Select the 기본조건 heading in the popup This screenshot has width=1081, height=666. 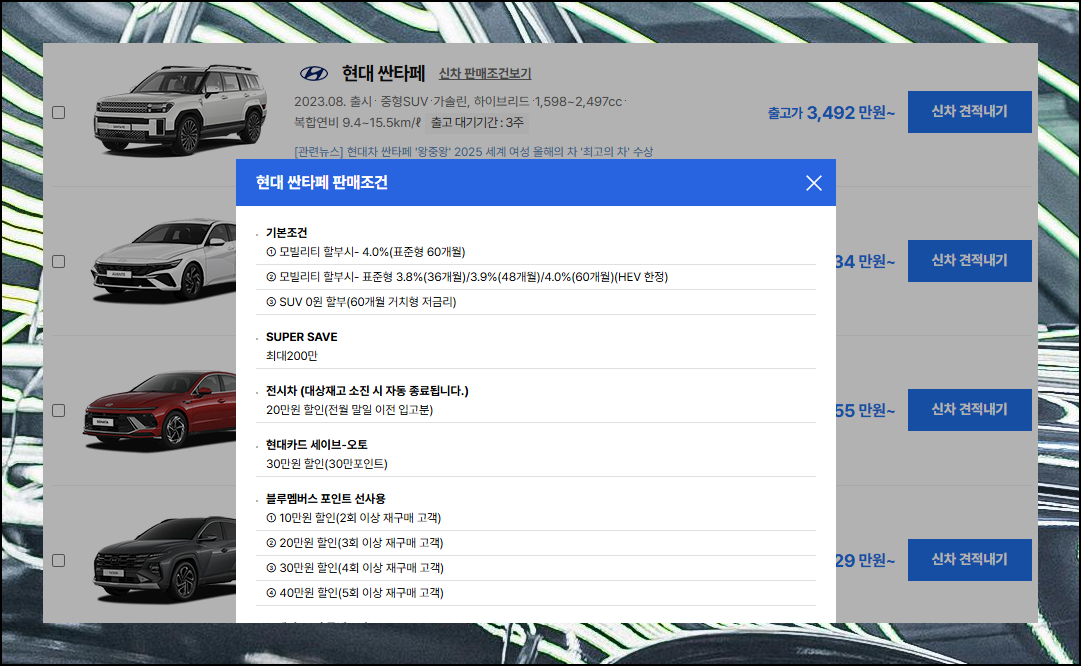pos(287,232)
